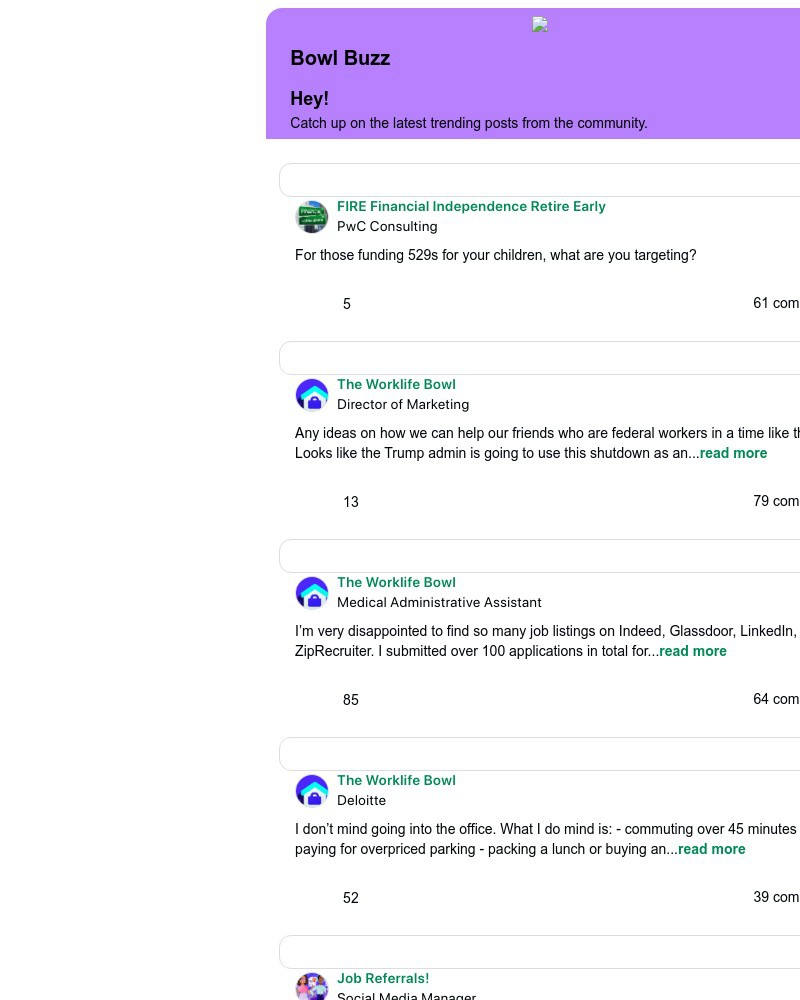Expand read more on office commuting post
Viewport: 800px width, 1000px height.
point(711,849)
